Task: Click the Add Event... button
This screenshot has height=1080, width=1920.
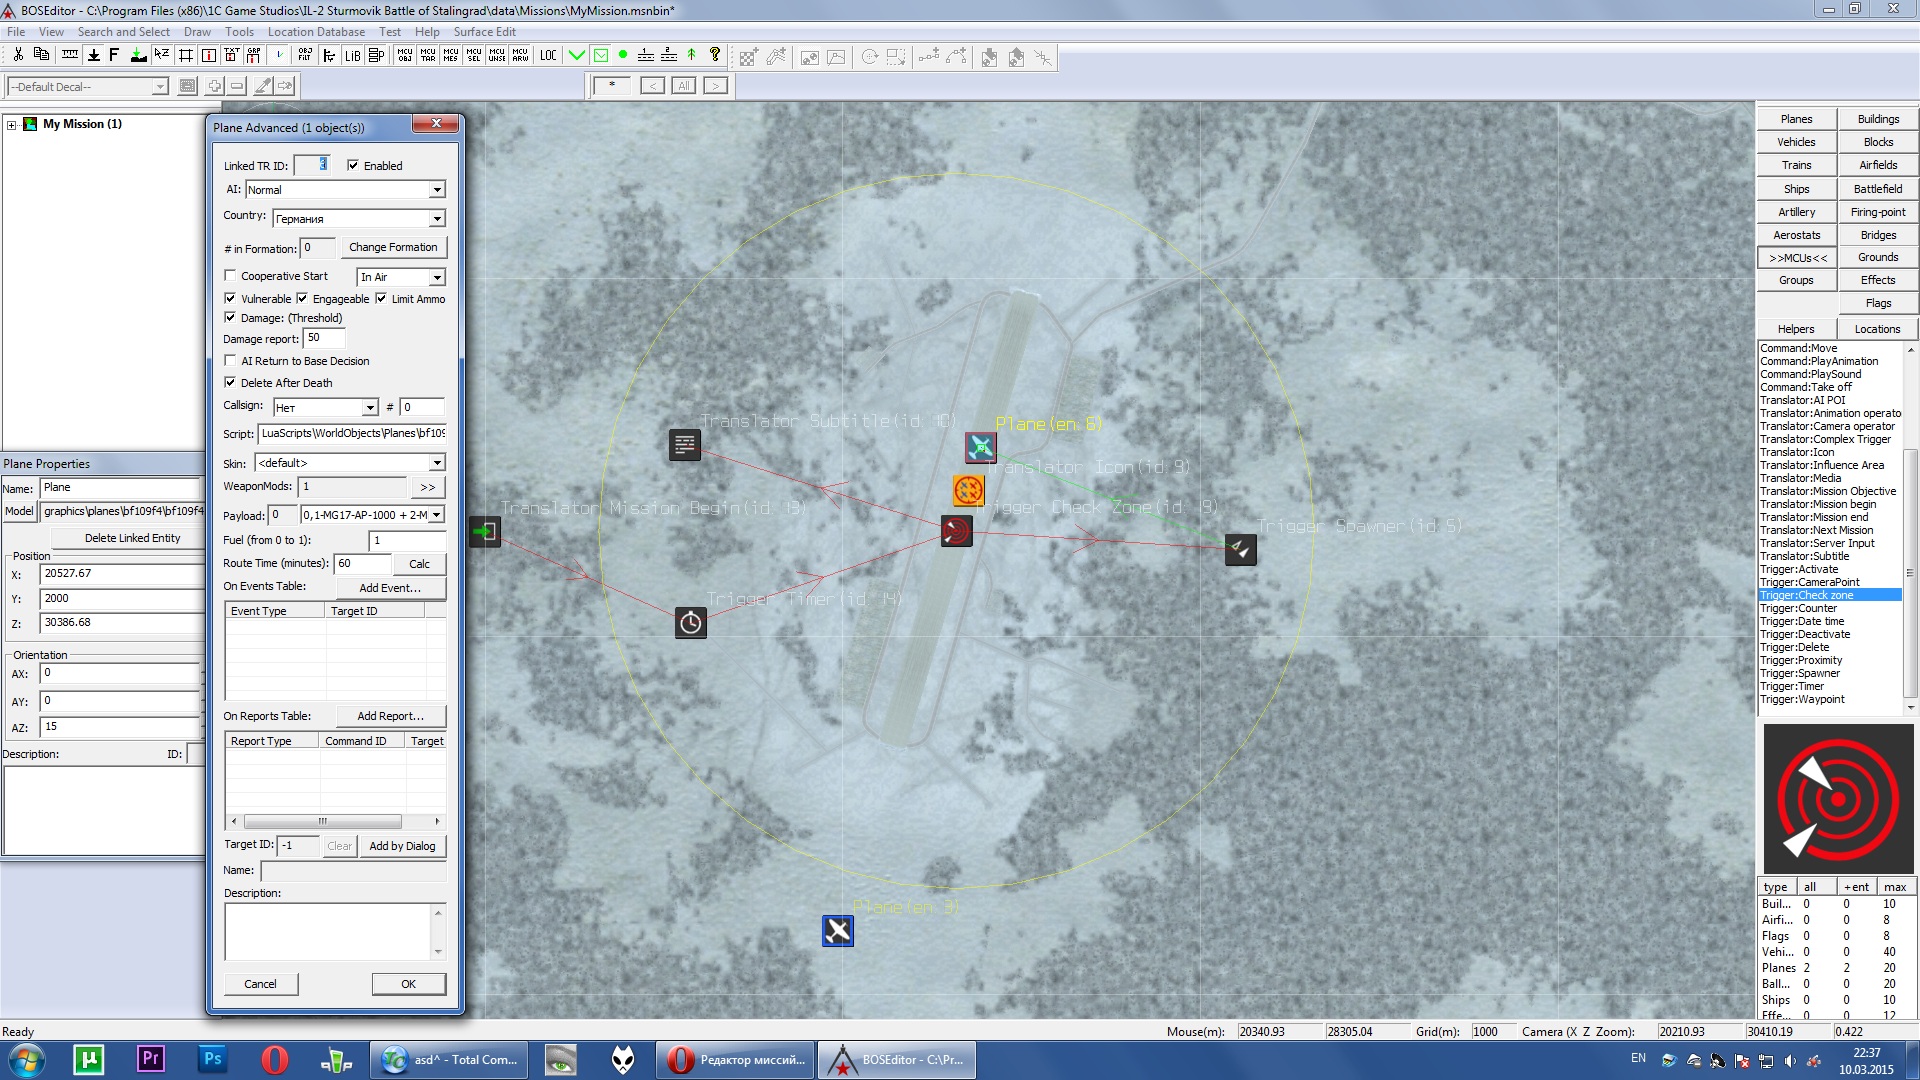Action: (390, 588)
